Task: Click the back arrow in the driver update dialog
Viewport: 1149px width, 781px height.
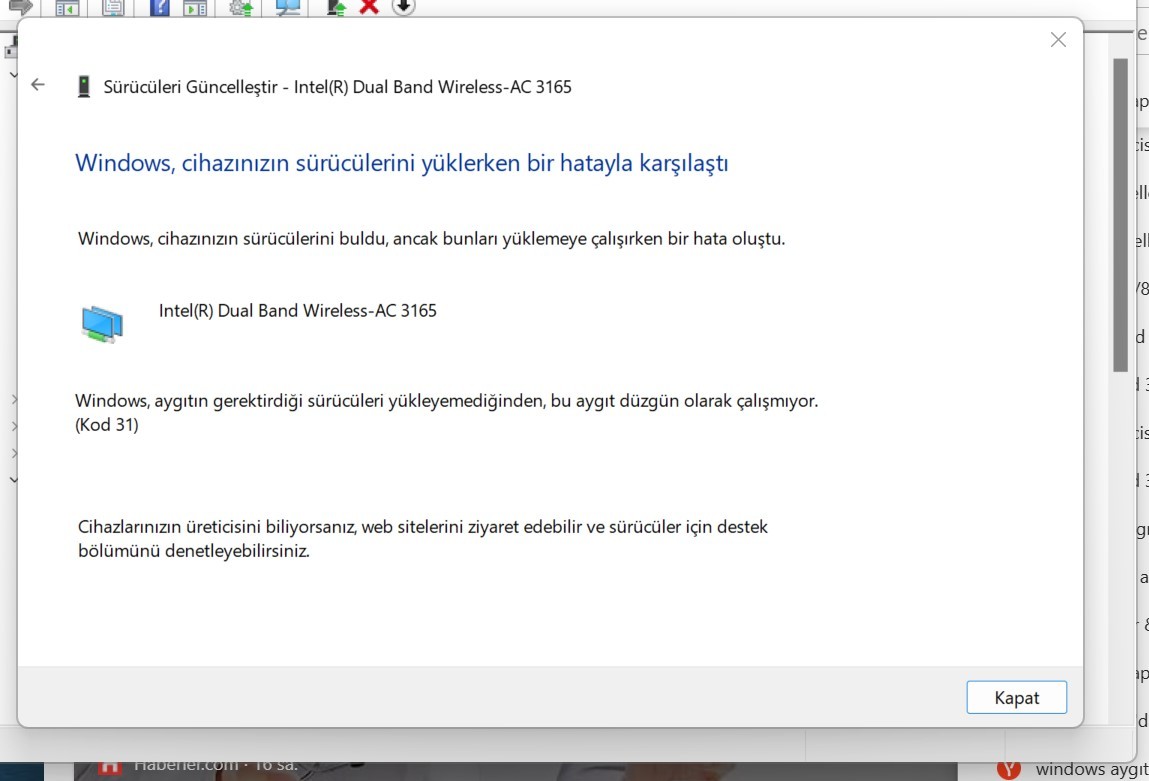Action: click(x=37, y=85)
